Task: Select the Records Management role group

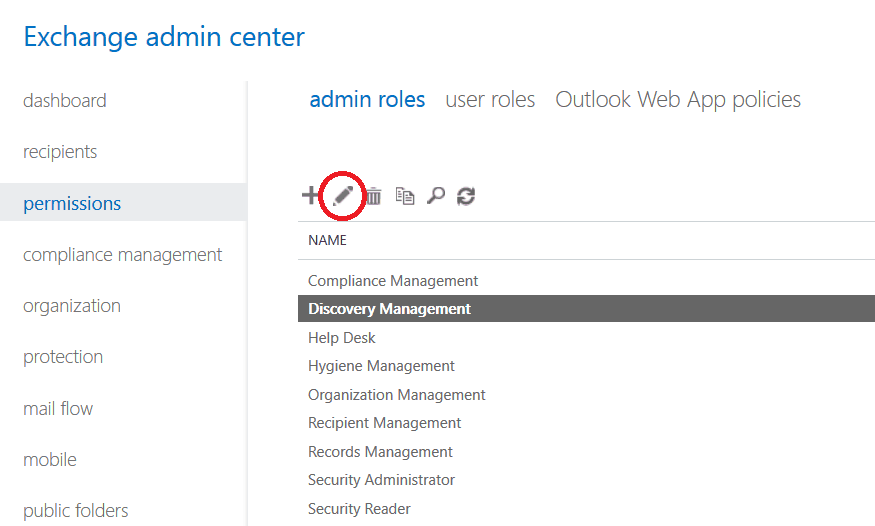Action: click(x=380, y=452)
